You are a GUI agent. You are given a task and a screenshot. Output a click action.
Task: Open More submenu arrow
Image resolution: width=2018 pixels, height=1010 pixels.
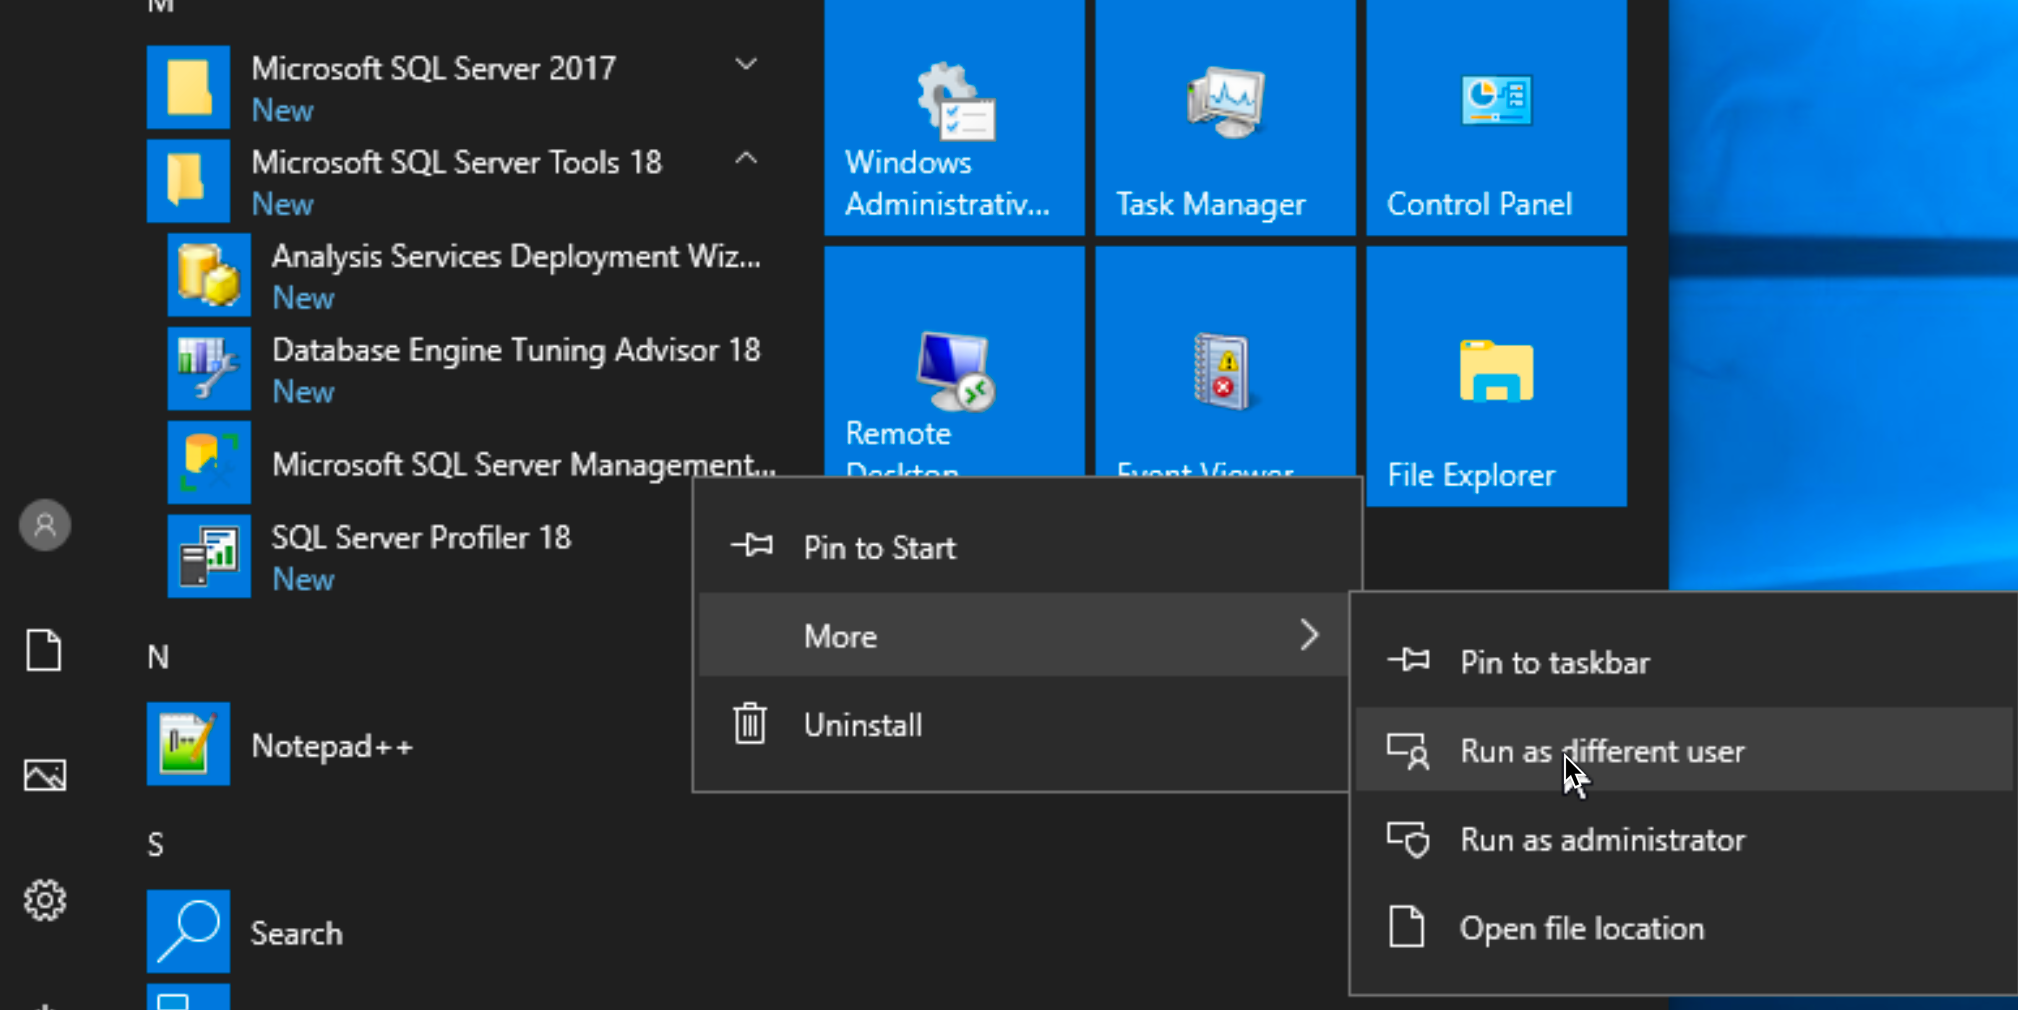pyautogui.click(x=1309, y=635)
